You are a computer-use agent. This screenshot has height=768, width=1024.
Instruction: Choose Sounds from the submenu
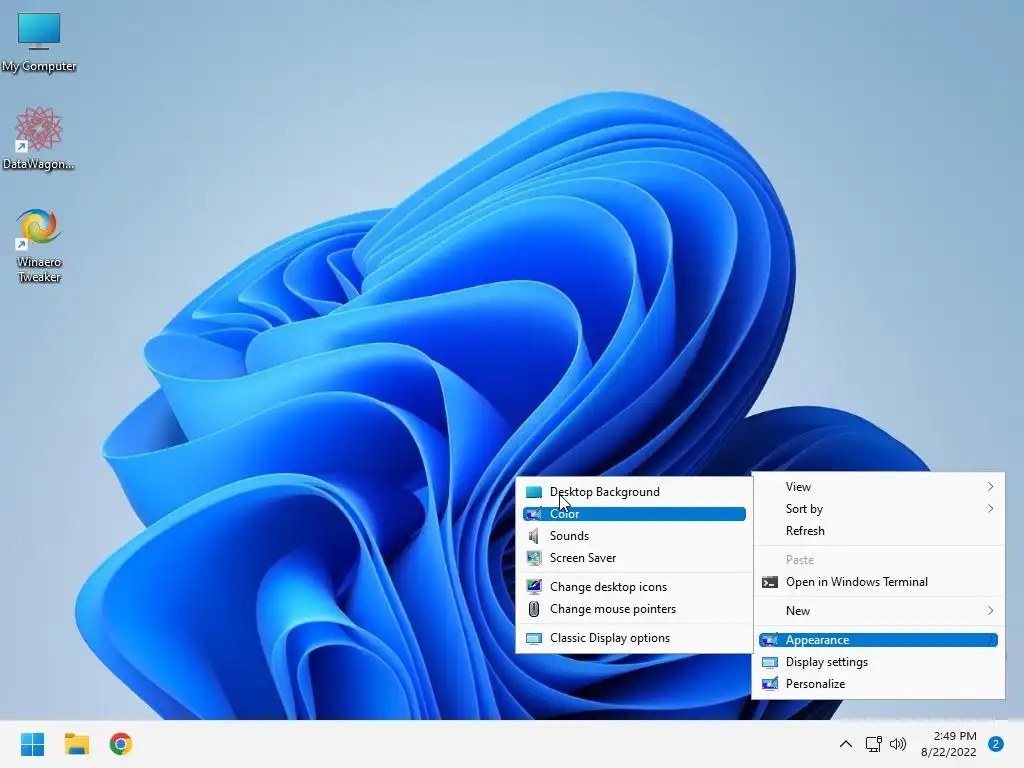(634, 536)
